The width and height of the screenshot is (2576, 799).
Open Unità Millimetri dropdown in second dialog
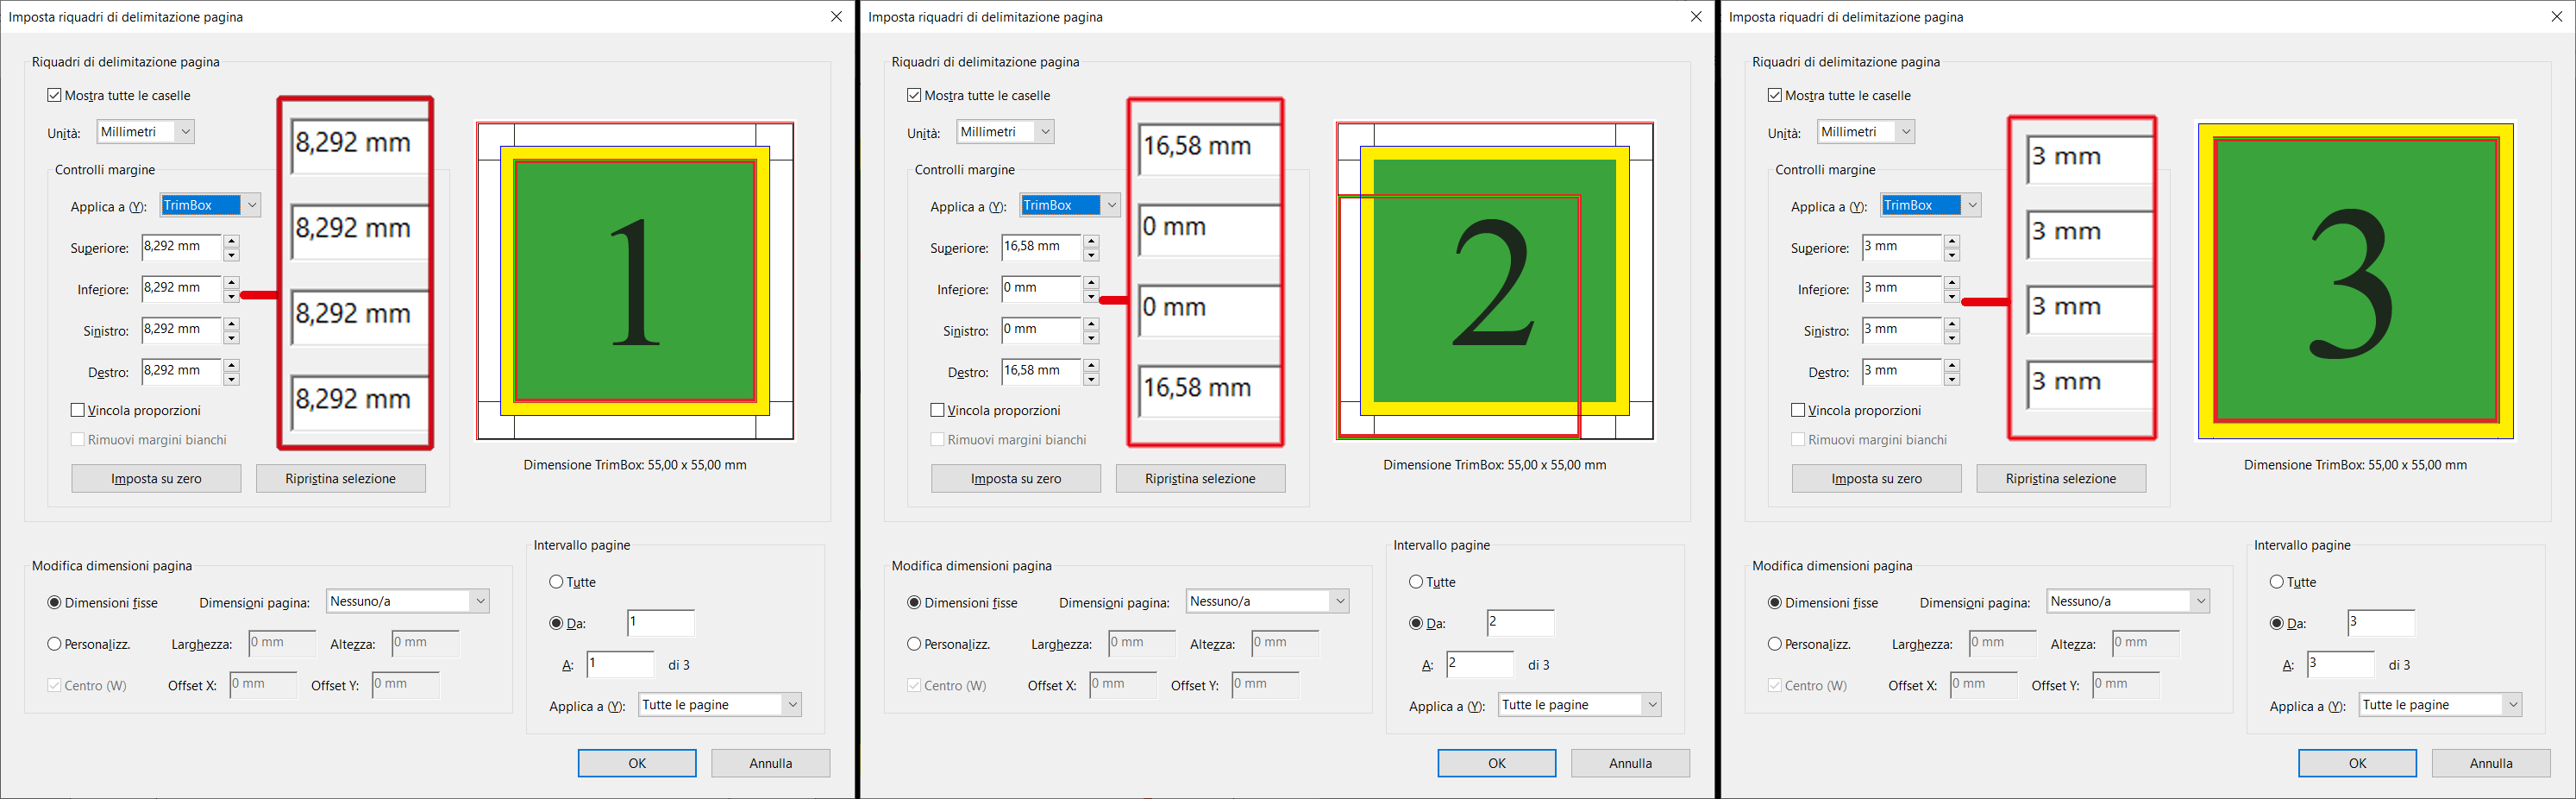pos(1005,131)
